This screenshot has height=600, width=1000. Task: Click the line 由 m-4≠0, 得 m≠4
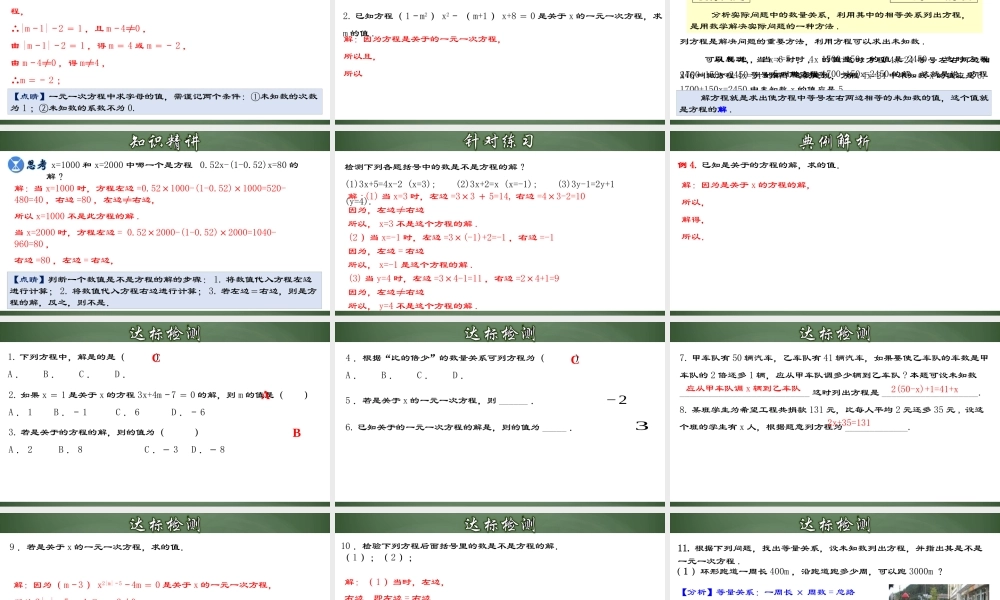click(x=58, y=63)
